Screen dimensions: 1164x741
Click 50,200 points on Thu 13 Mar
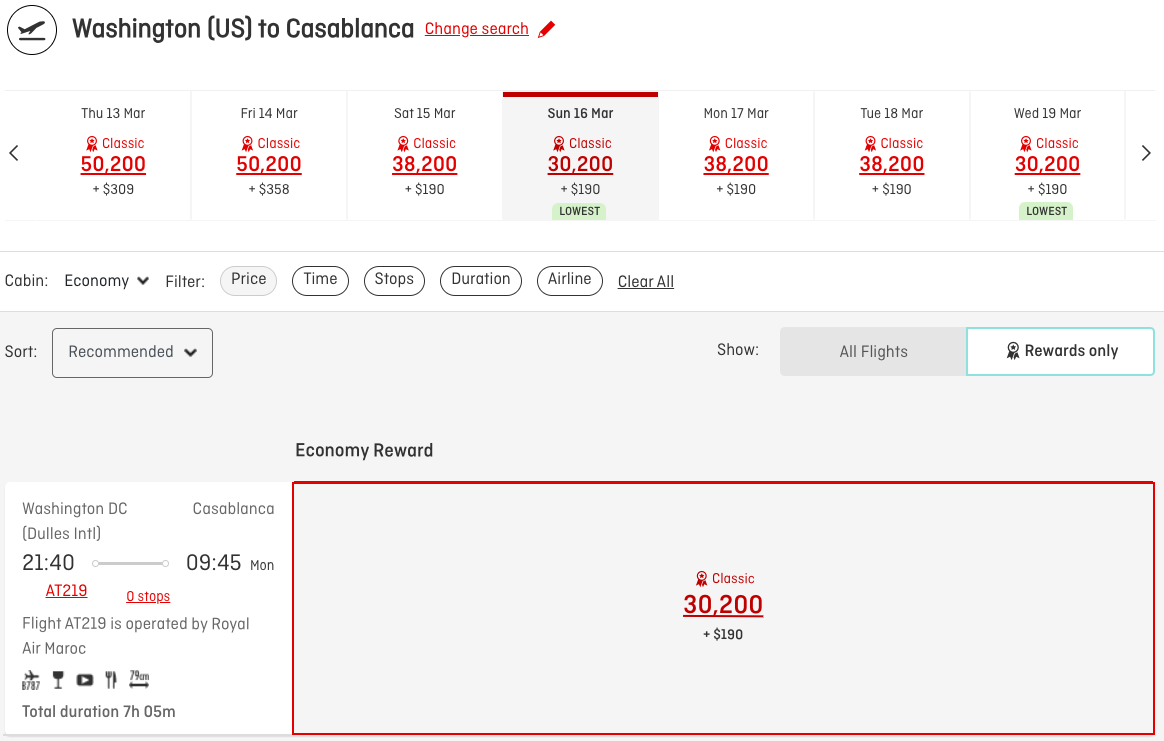(x=113, y=164)
